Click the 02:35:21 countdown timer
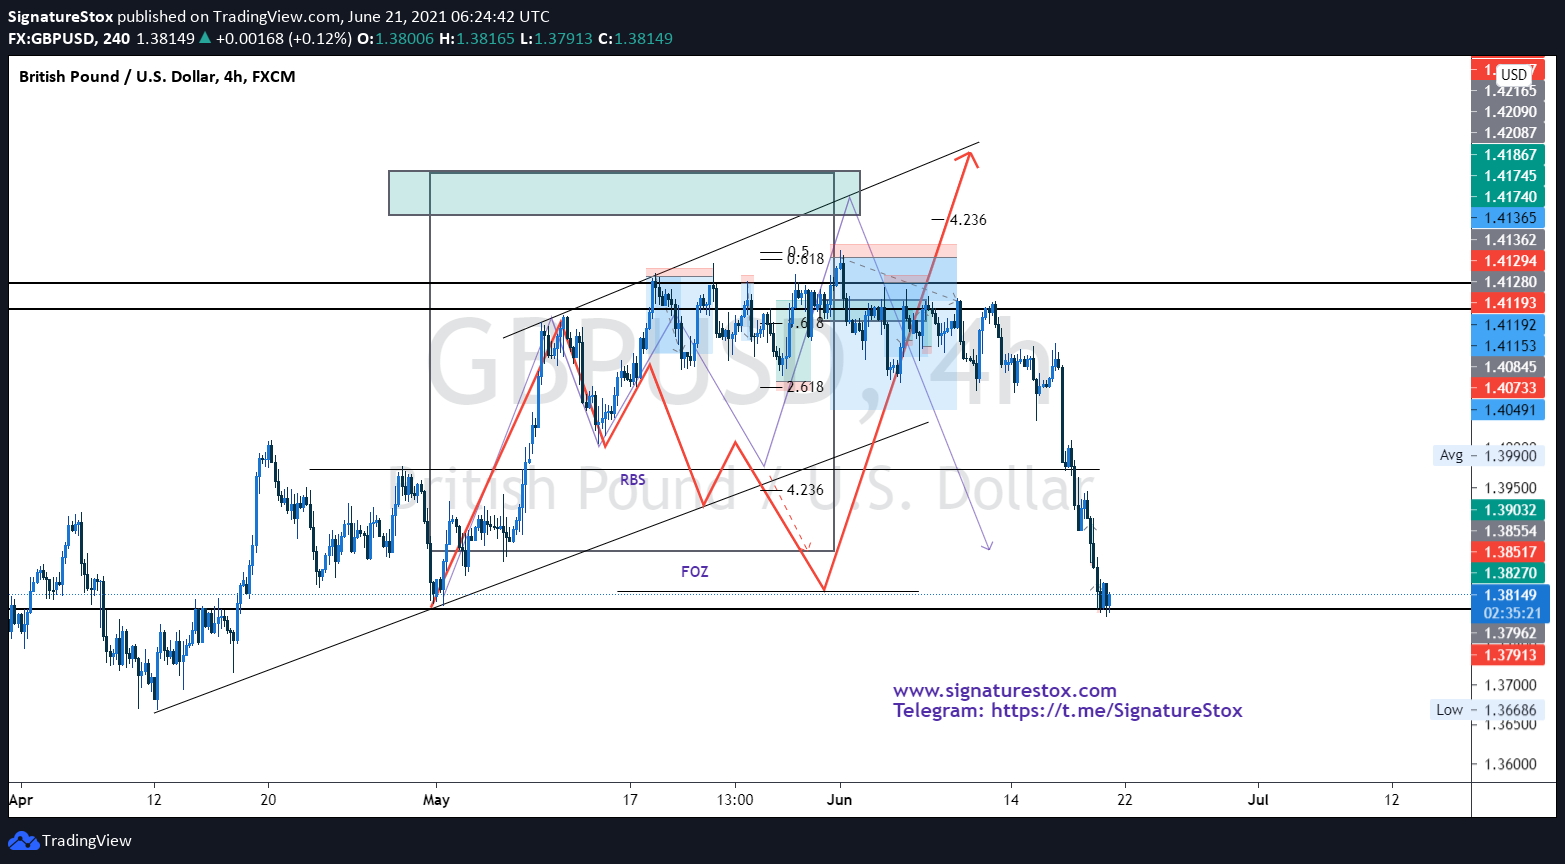The width and height of the screenshot is (1565, 864). pyautogui.click(x=1510, y=612)
